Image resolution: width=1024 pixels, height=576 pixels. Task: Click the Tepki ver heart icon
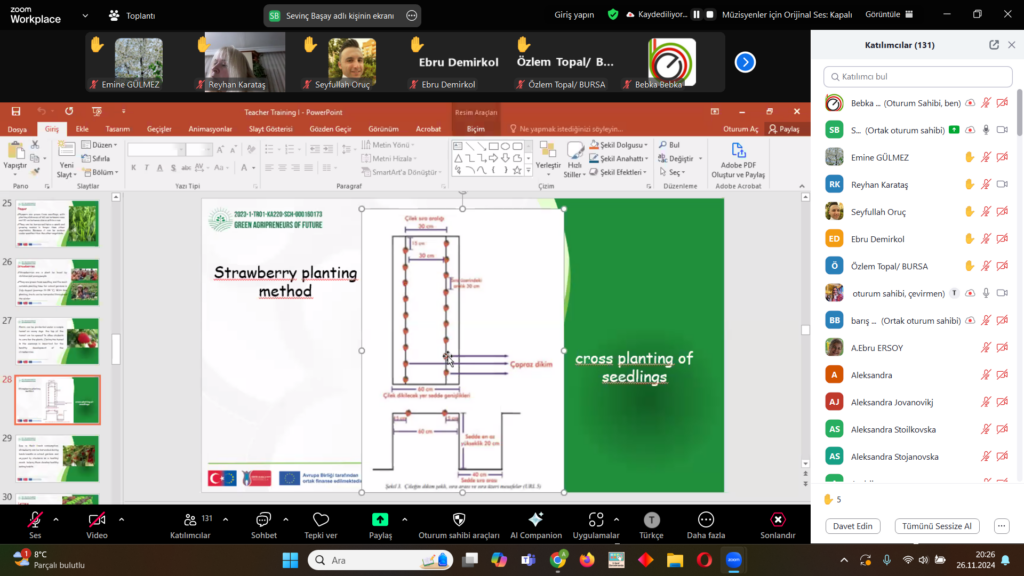pyautogui.click(x=321, y=519)
